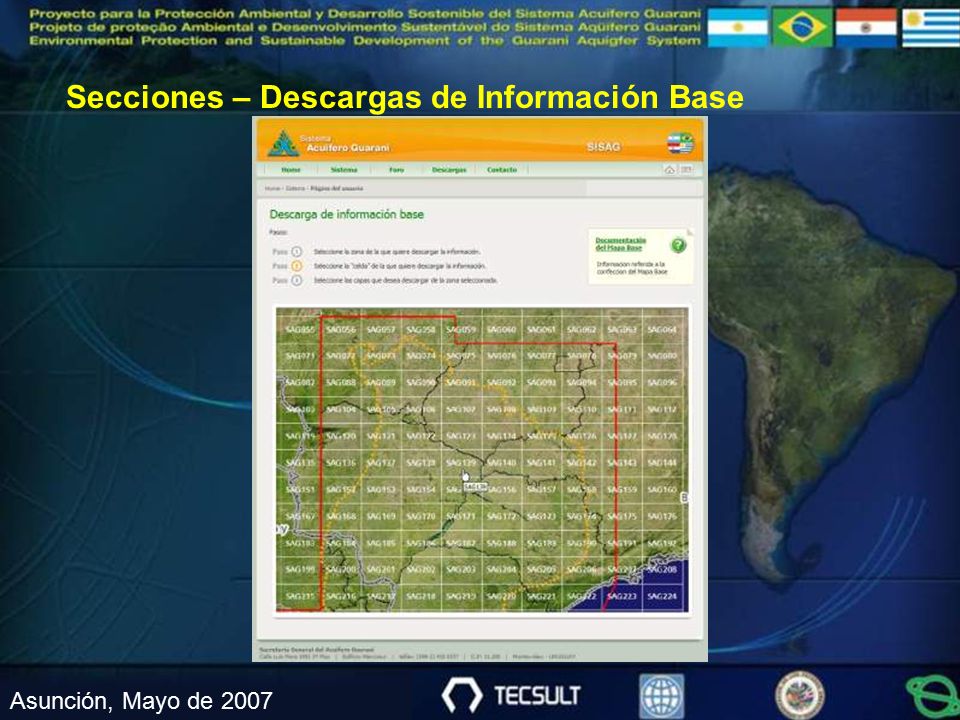Open the Descargas menu item
The width and height of the screenshot is (960, 720).
coord(449,170)
